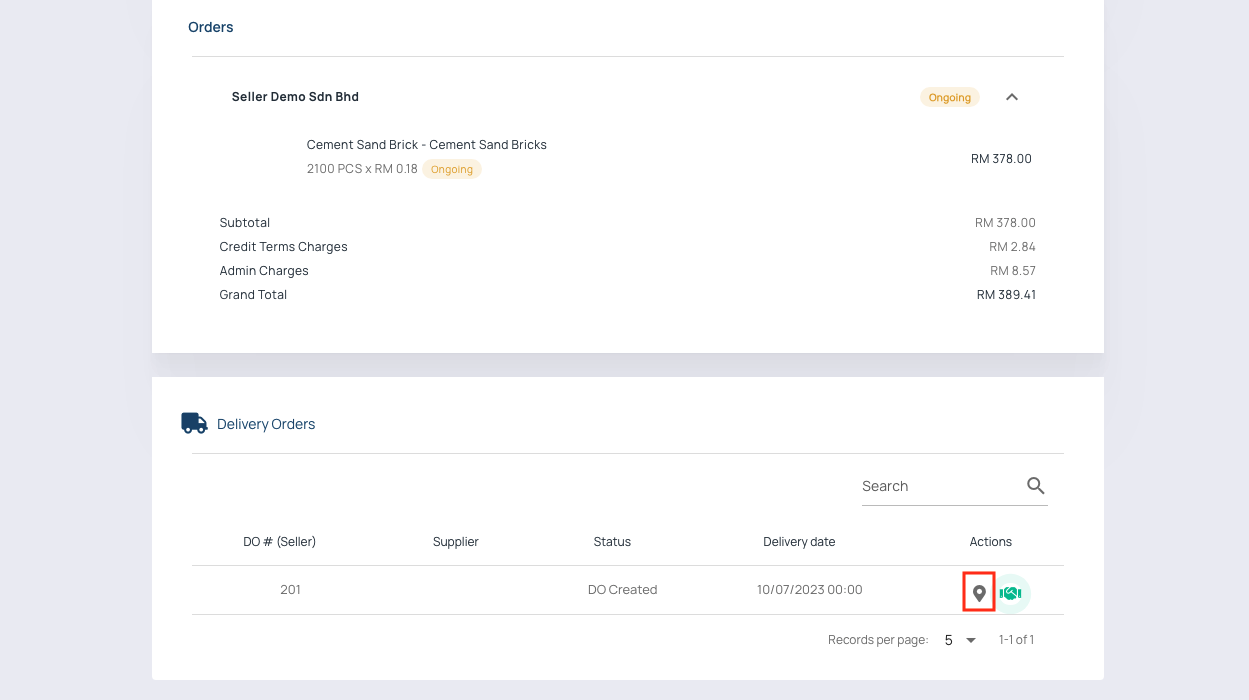This screenshot has height=700, width=1249.
Task: Click the 1-1 of 1 pagination text
Action: coord(1016,640)
